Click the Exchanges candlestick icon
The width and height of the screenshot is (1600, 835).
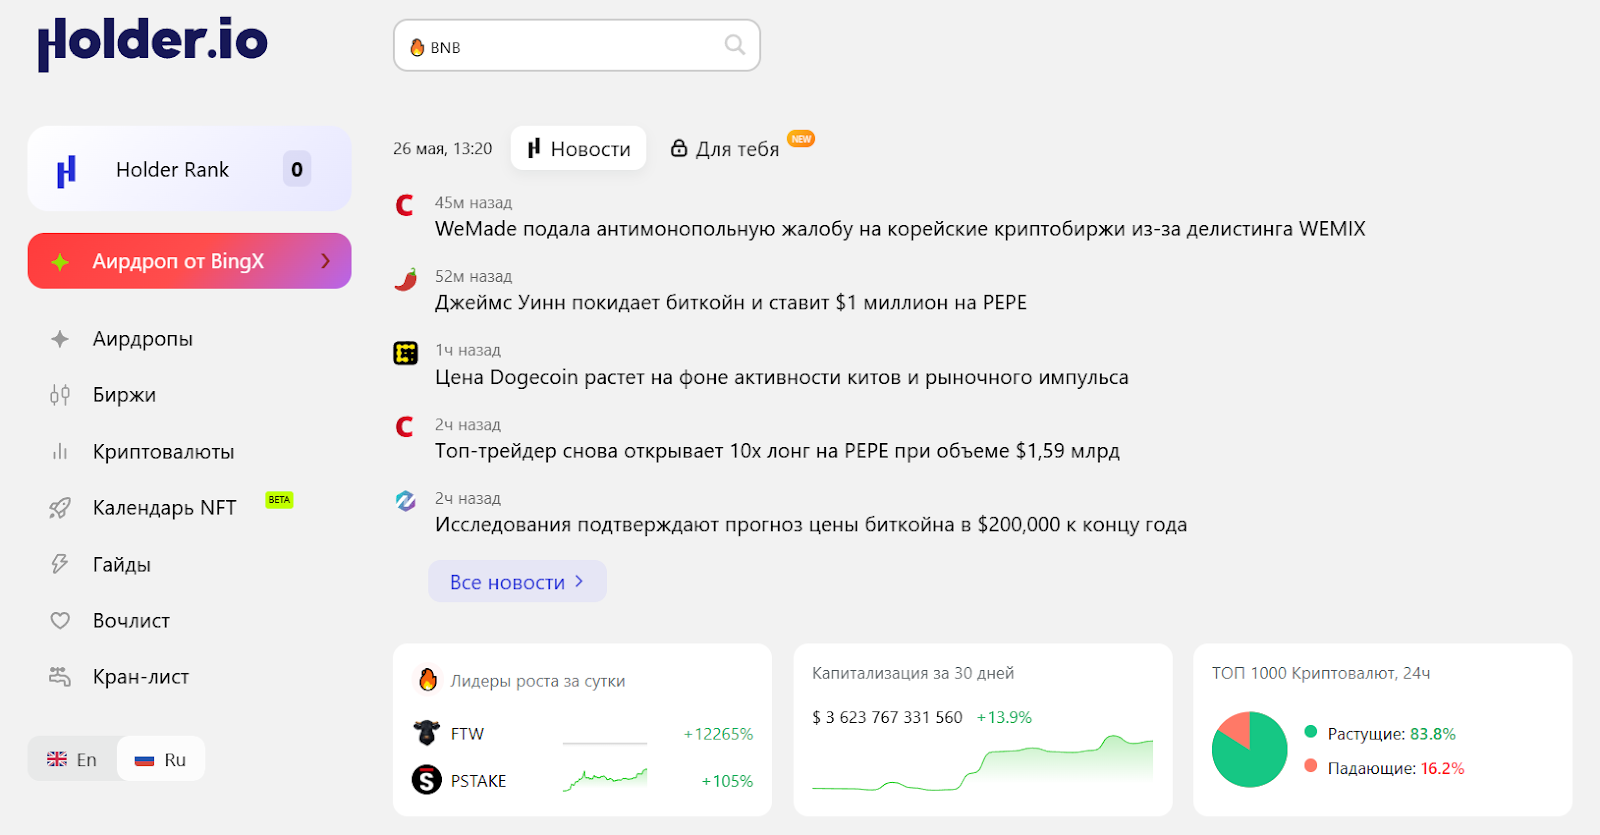(x=60, y=395)
